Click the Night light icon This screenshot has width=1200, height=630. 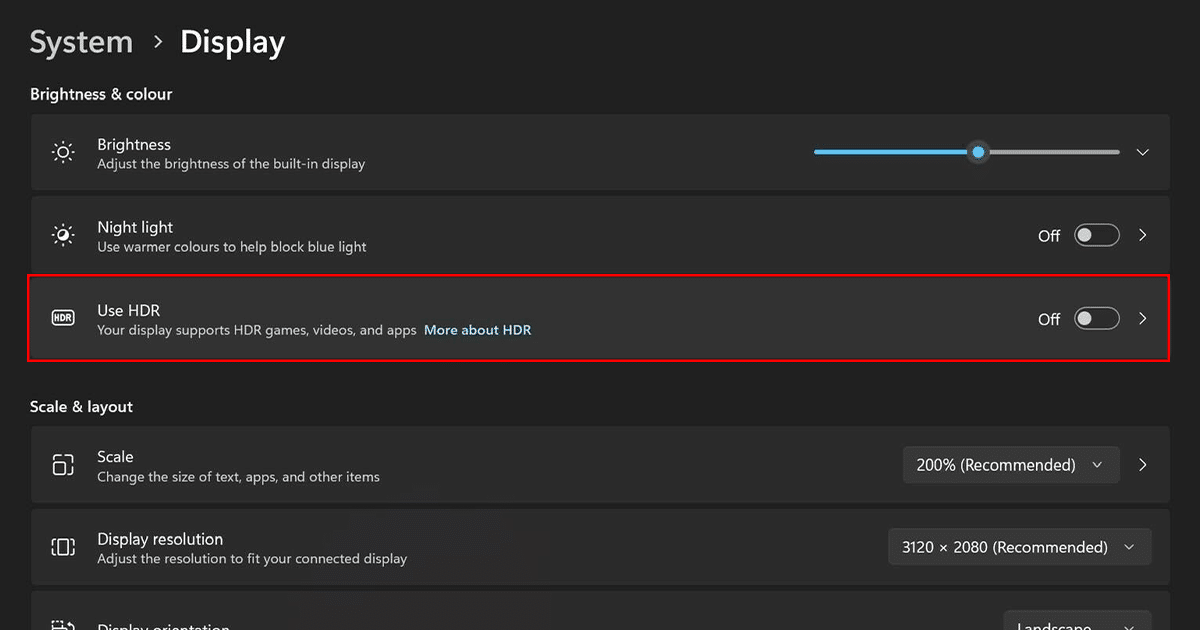(63, 236)
